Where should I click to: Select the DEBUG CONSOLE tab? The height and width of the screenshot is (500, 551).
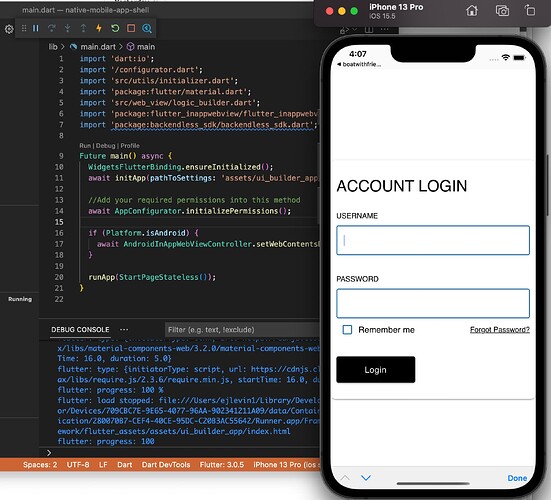(80, 330)
